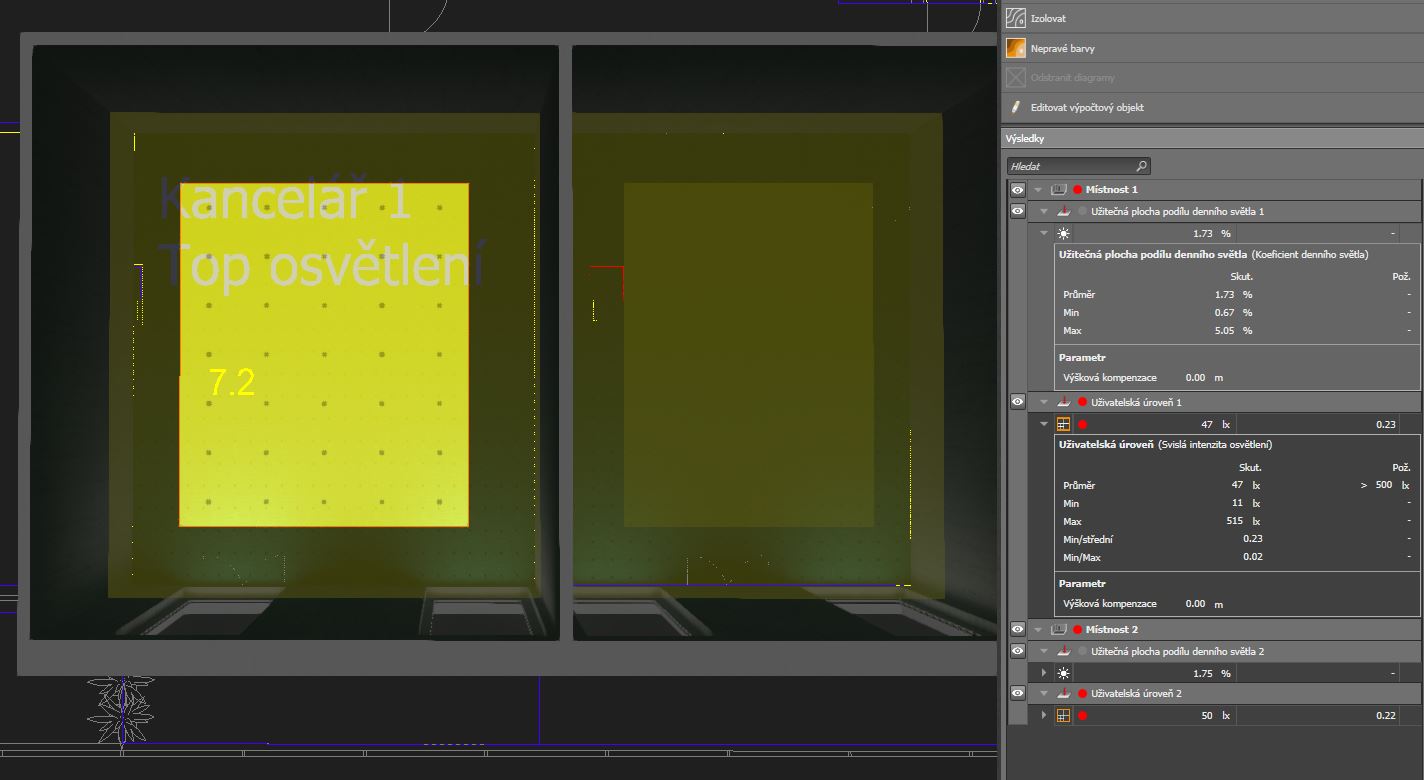Screen dimensions: 1424x780
Task: Click the disabled Odstranit diagramy button
Action: pos(1211,77)
